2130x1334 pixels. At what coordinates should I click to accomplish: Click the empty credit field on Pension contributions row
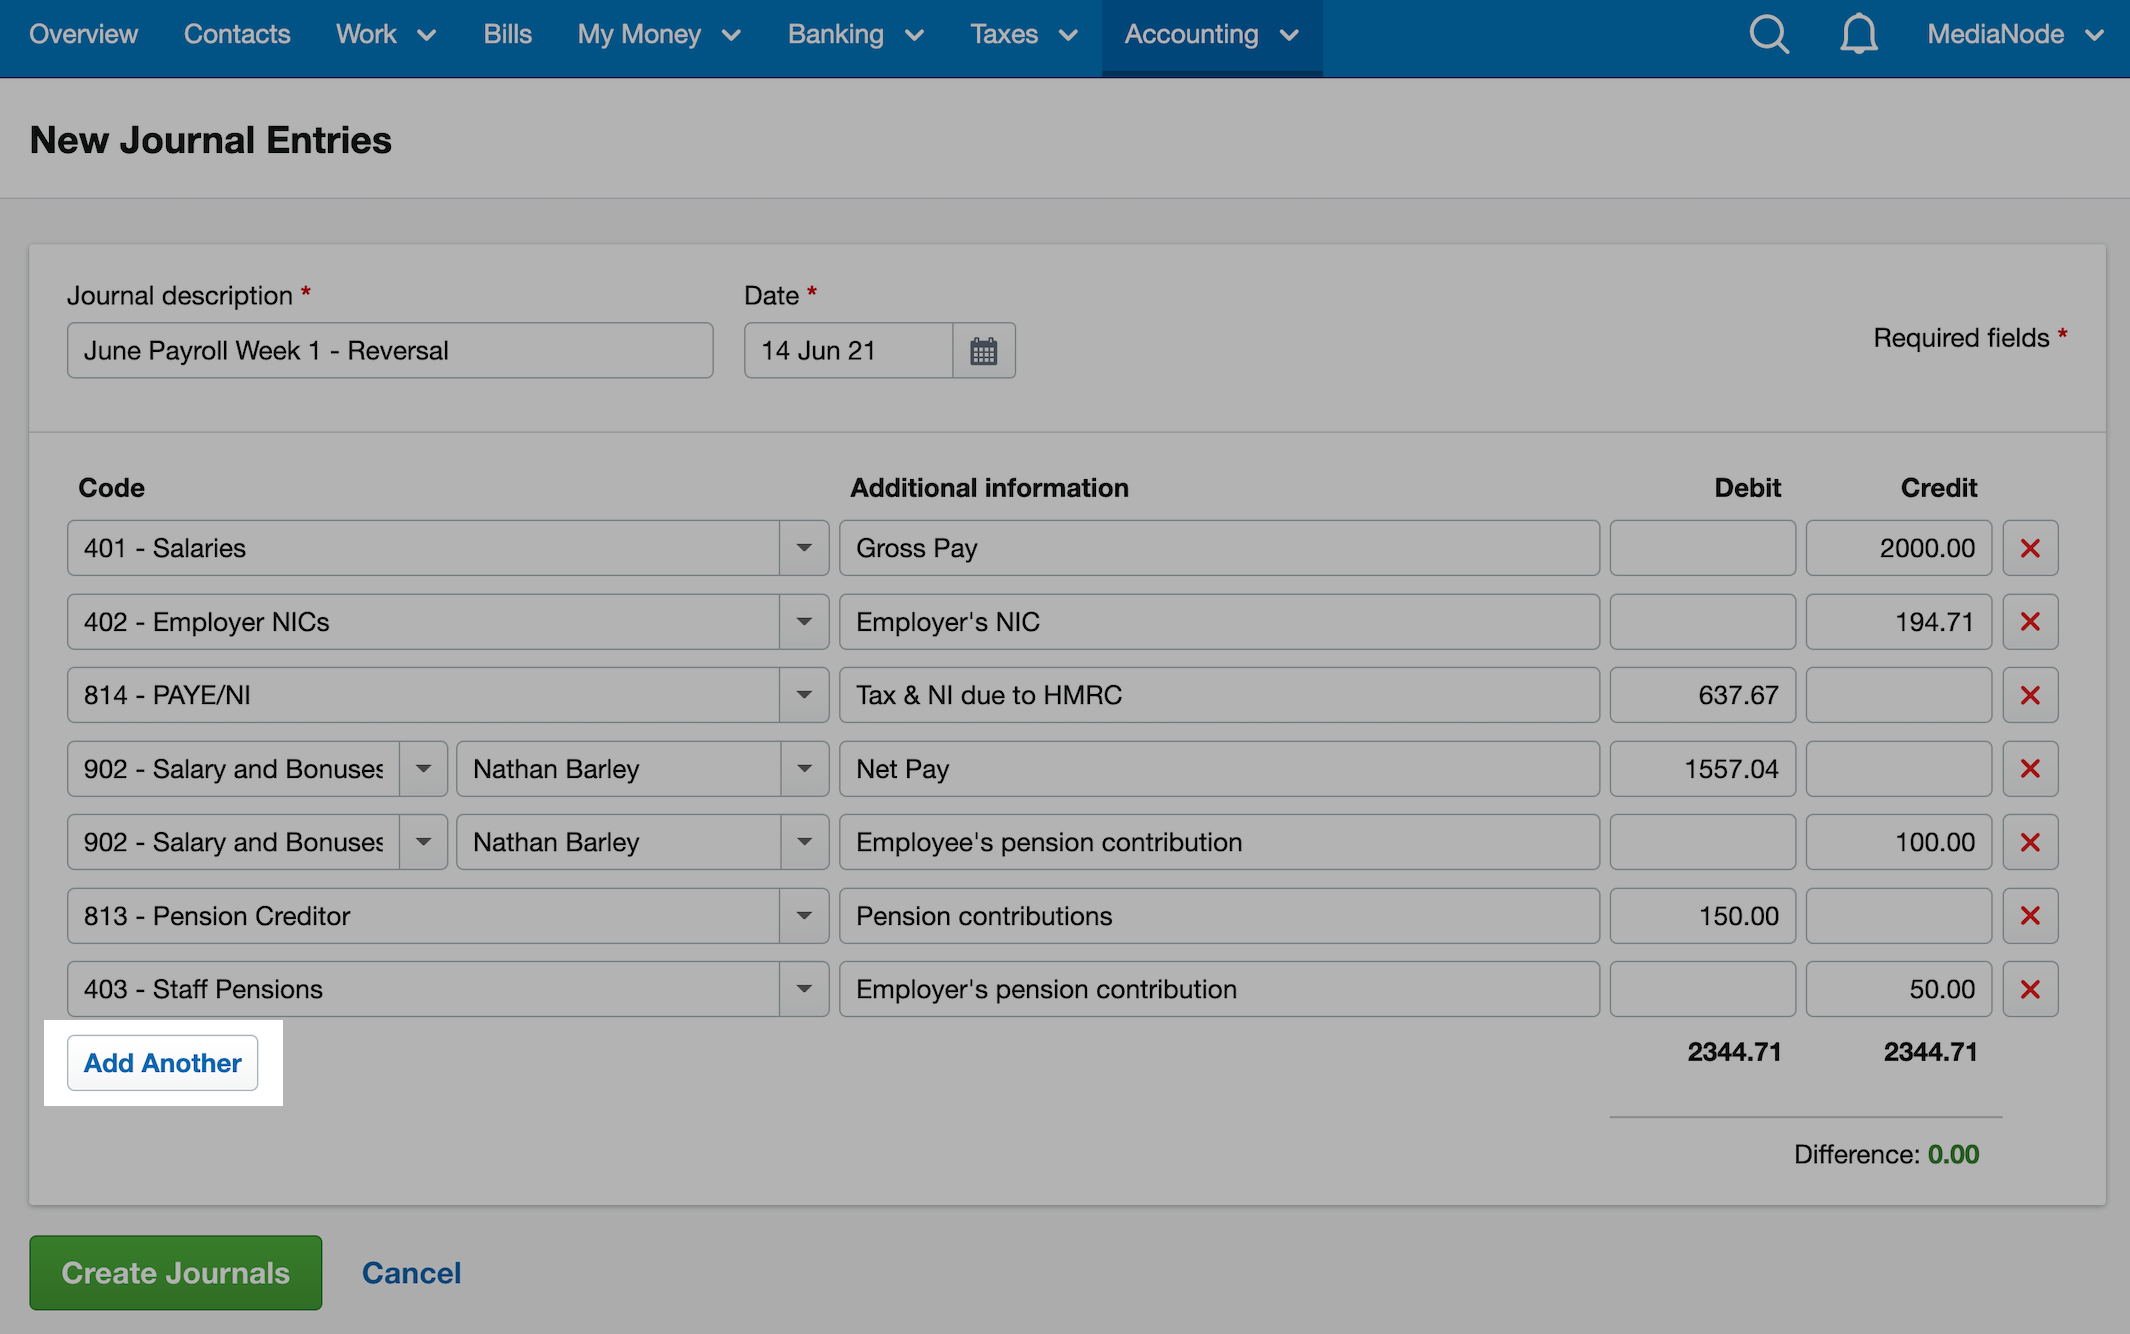(x=1899, y=916)
